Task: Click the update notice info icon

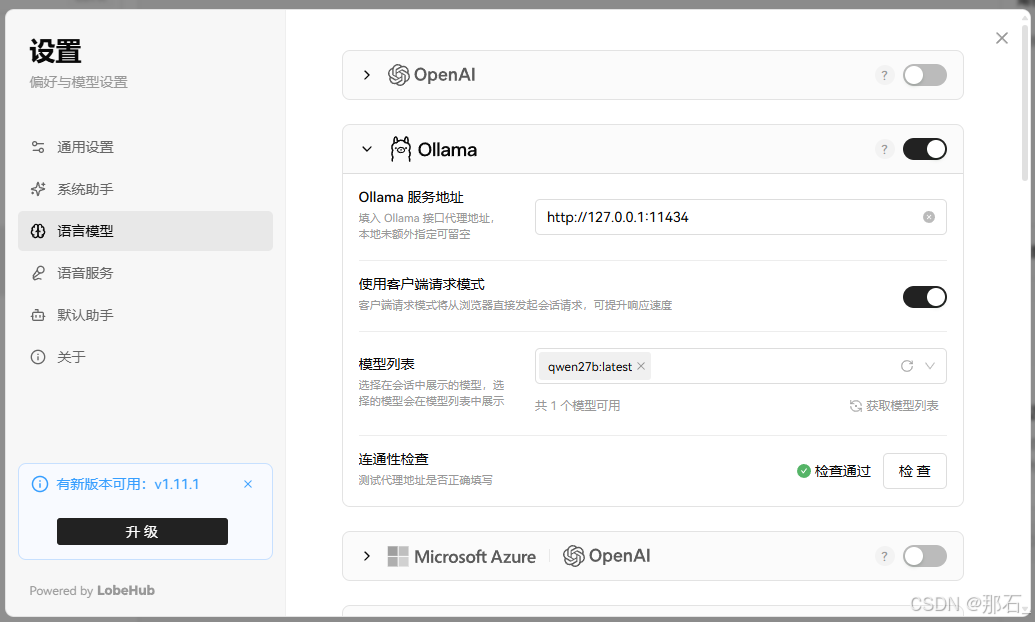Action: click(x=40, y=484)
